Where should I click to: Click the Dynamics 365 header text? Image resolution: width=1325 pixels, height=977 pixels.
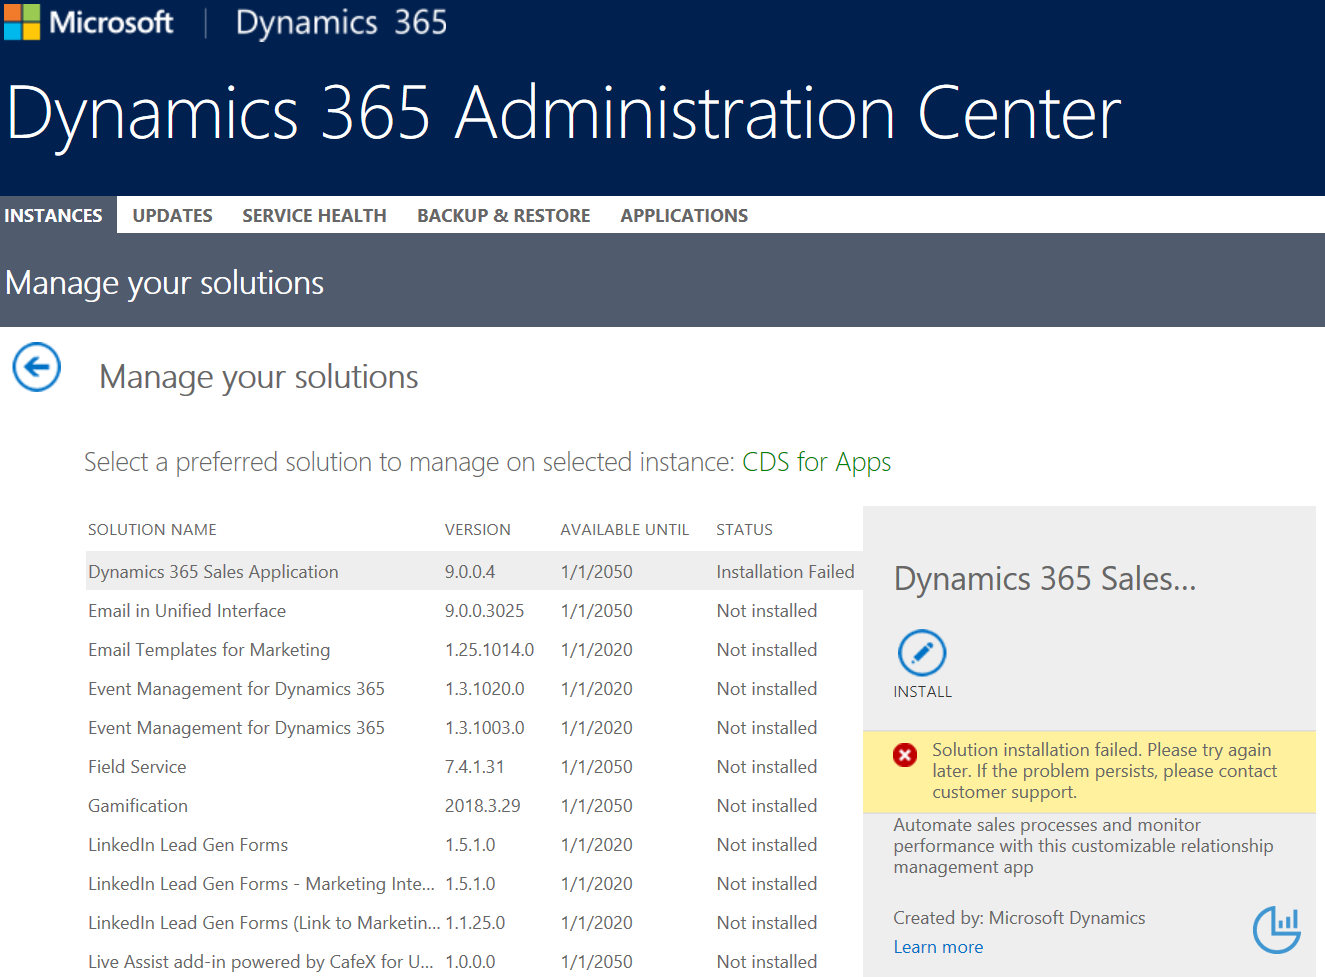coord(341,22)
